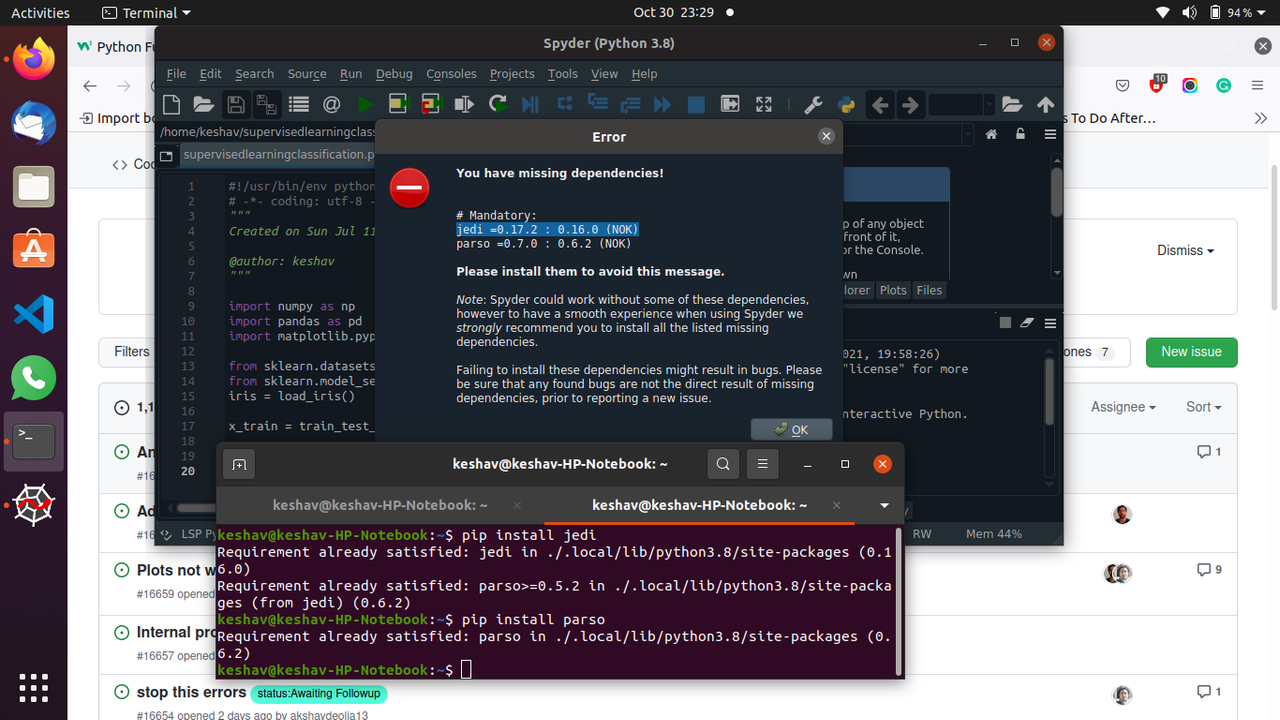Open the terminal tab switcher arrow
1280x720 pixels.
(884, 505)
